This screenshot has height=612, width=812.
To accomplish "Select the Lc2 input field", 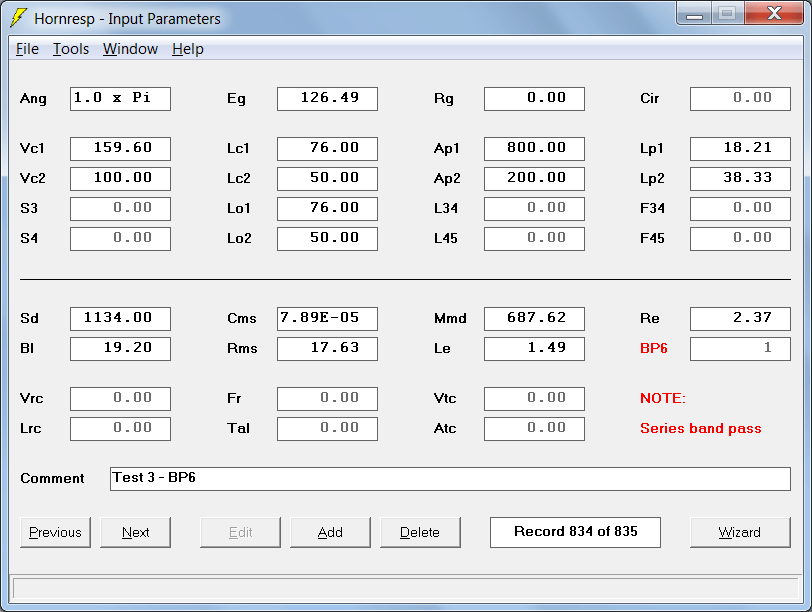I will pos(327,179).
